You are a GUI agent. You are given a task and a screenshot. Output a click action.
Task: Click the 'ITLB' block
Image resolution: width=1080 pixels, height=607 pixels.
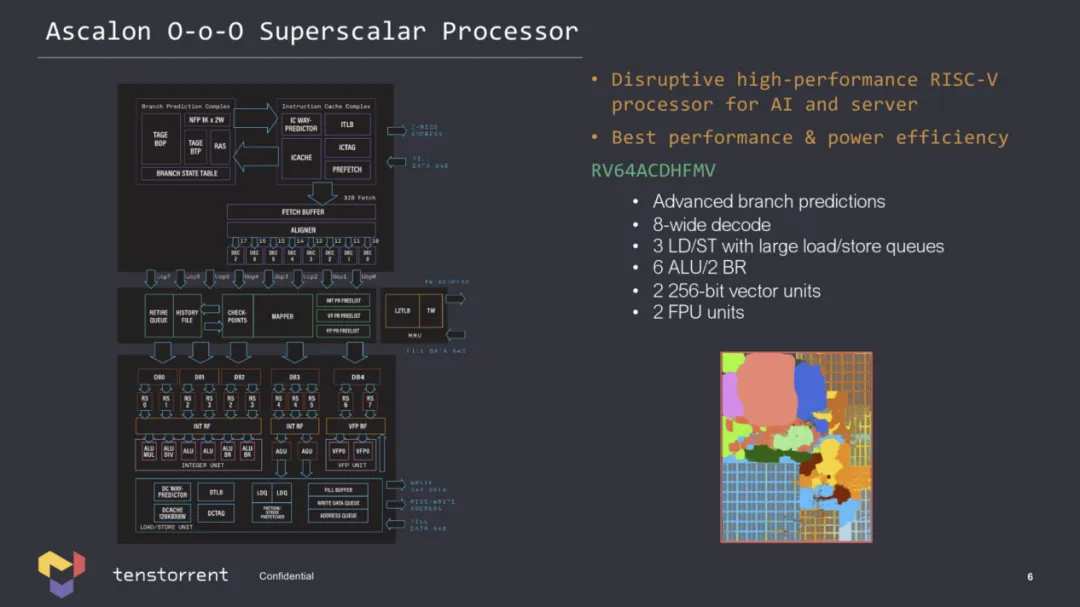tap(346, 125)
